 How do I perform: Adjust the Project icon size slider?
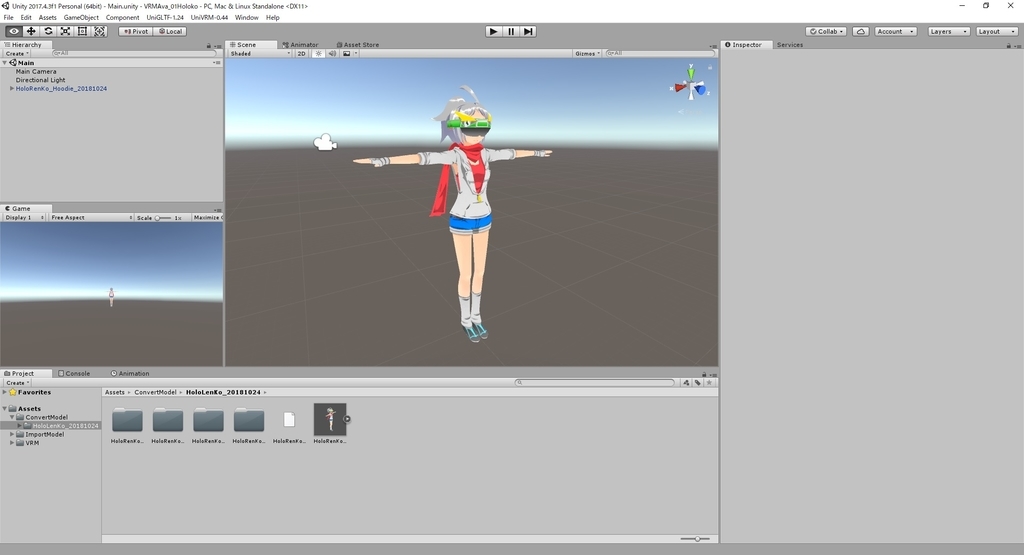(x=695, y=539)
